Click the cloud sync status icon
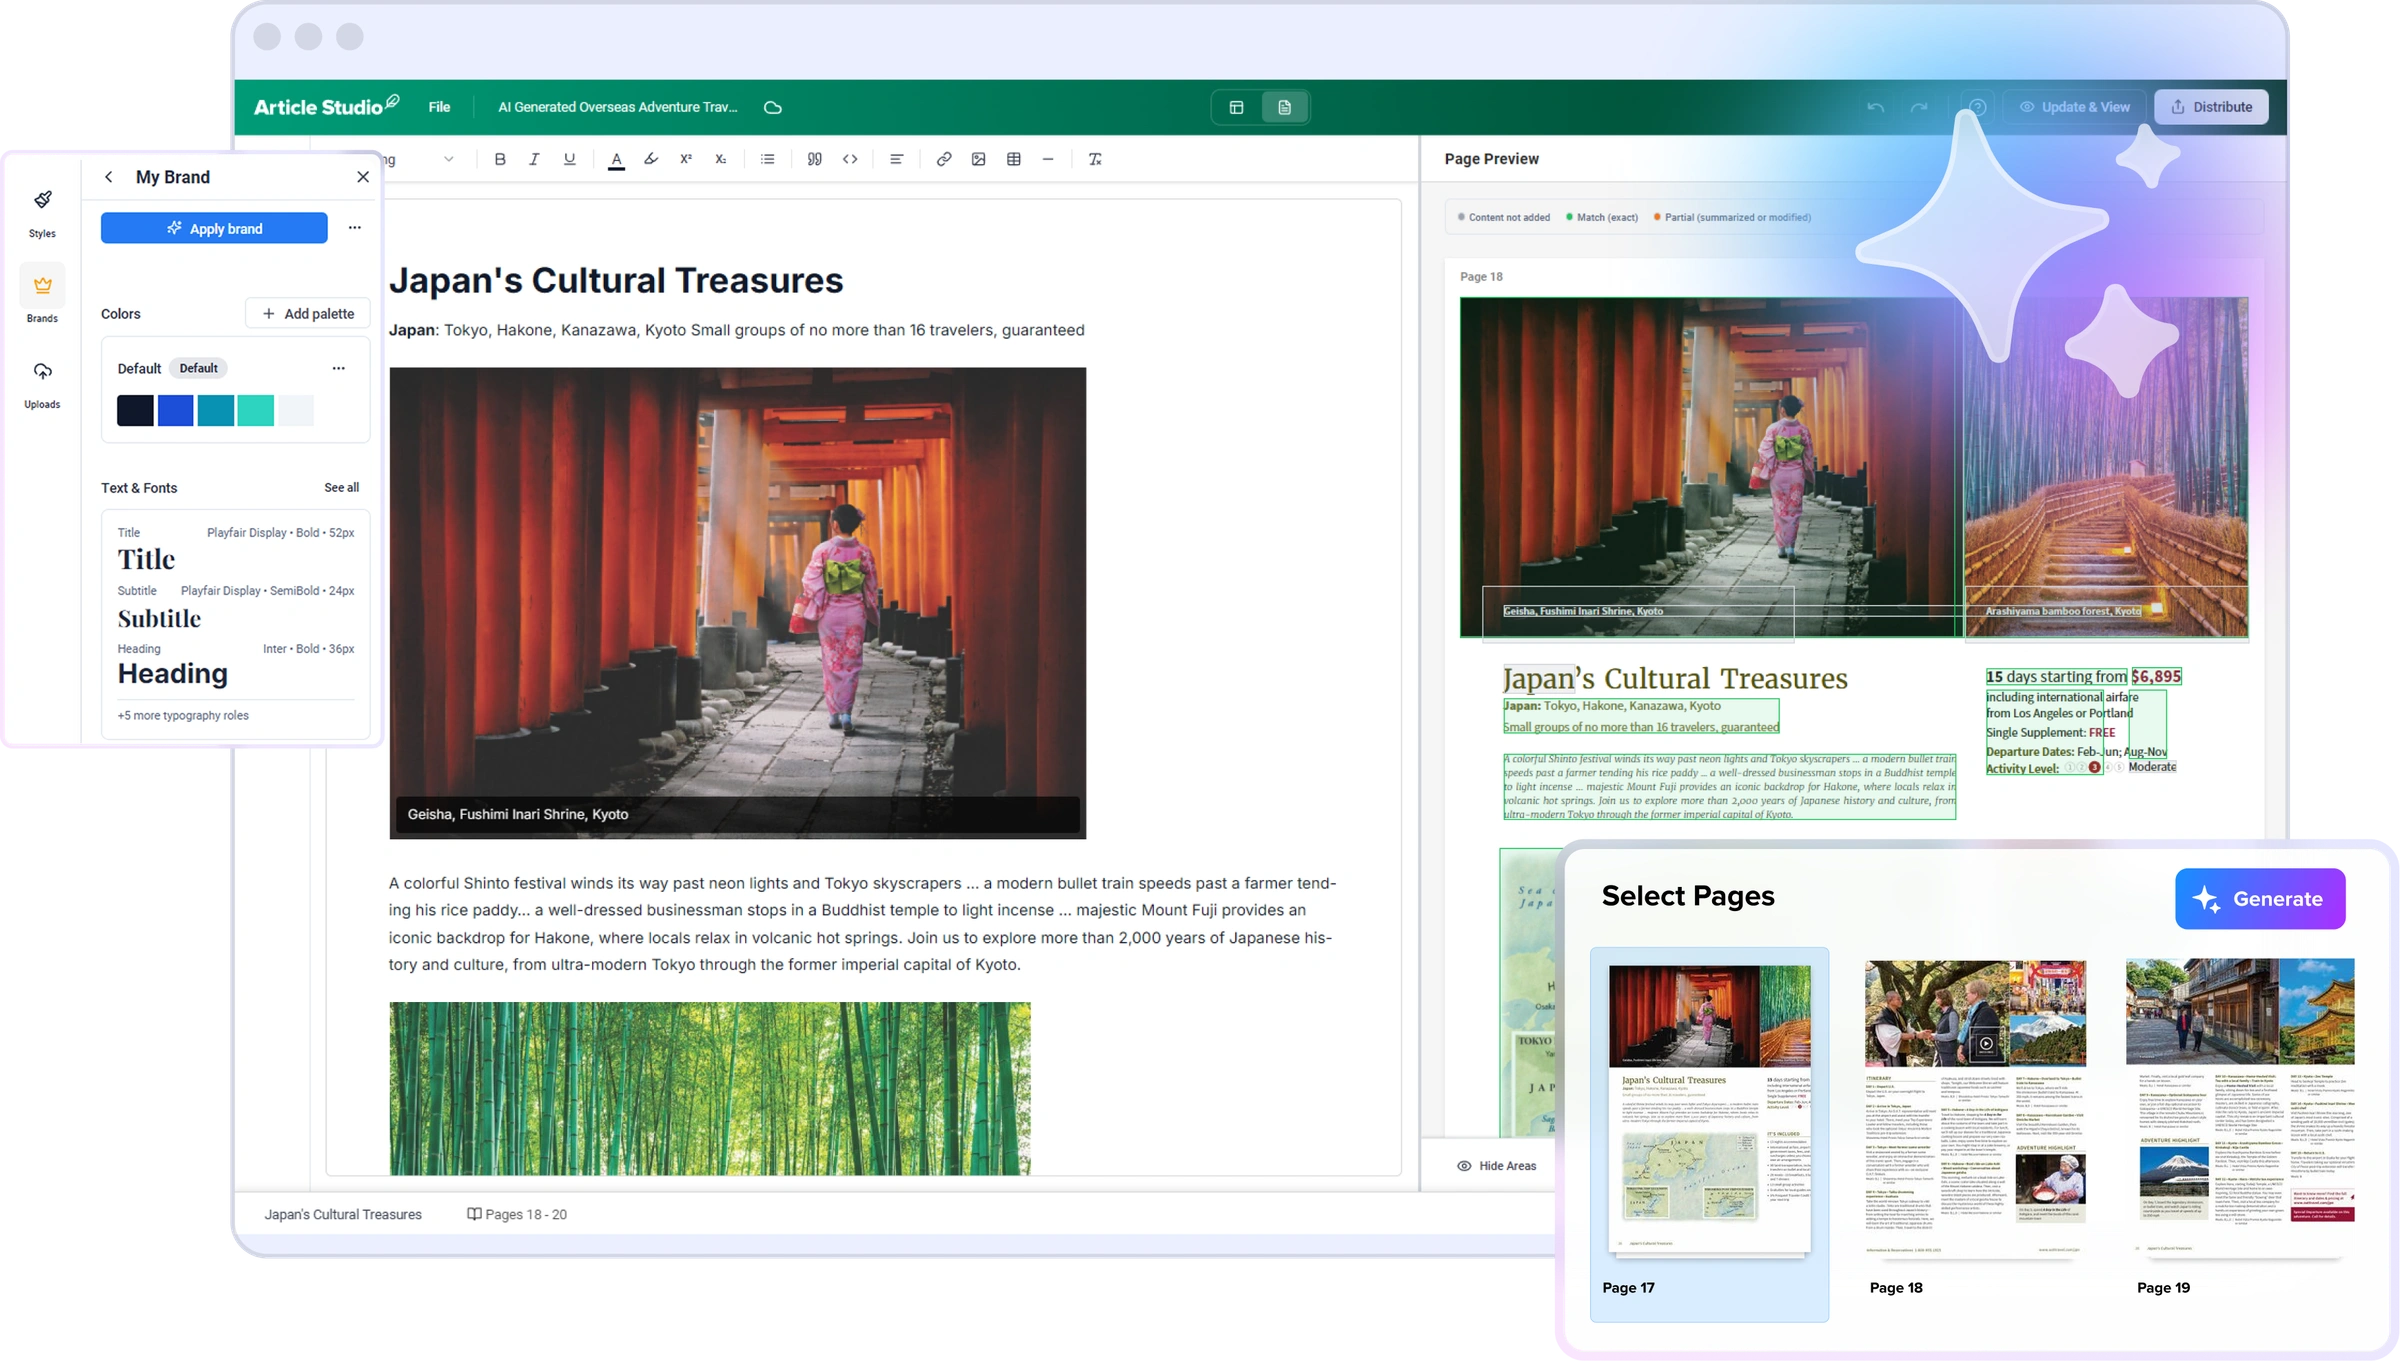 coord(773,107)
